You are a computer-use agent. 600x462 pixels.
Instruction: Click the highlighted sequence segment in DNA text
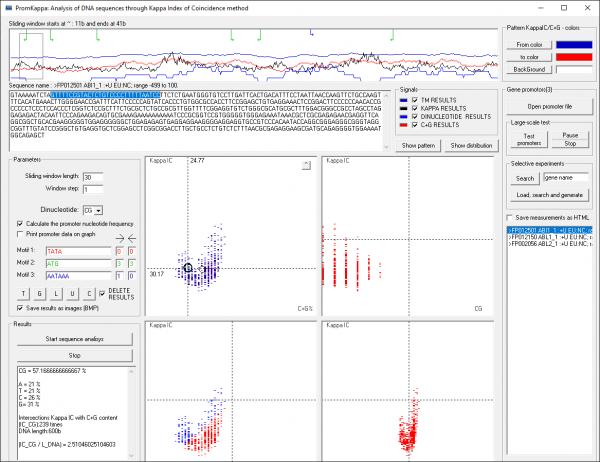(105, 95)
